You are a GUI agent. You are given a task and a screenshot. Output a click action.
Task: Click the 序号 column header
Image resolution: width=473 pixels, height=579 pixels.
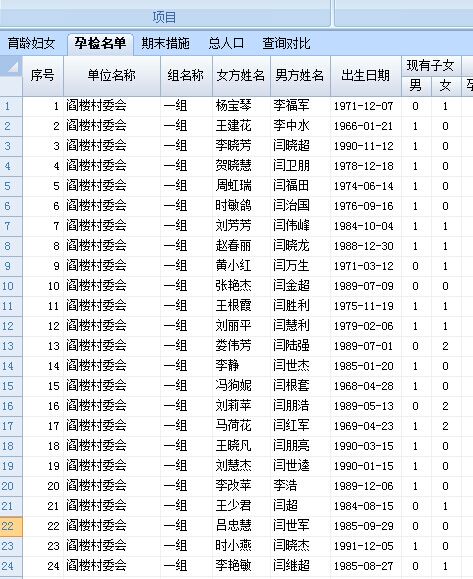[x=43, y=76]
